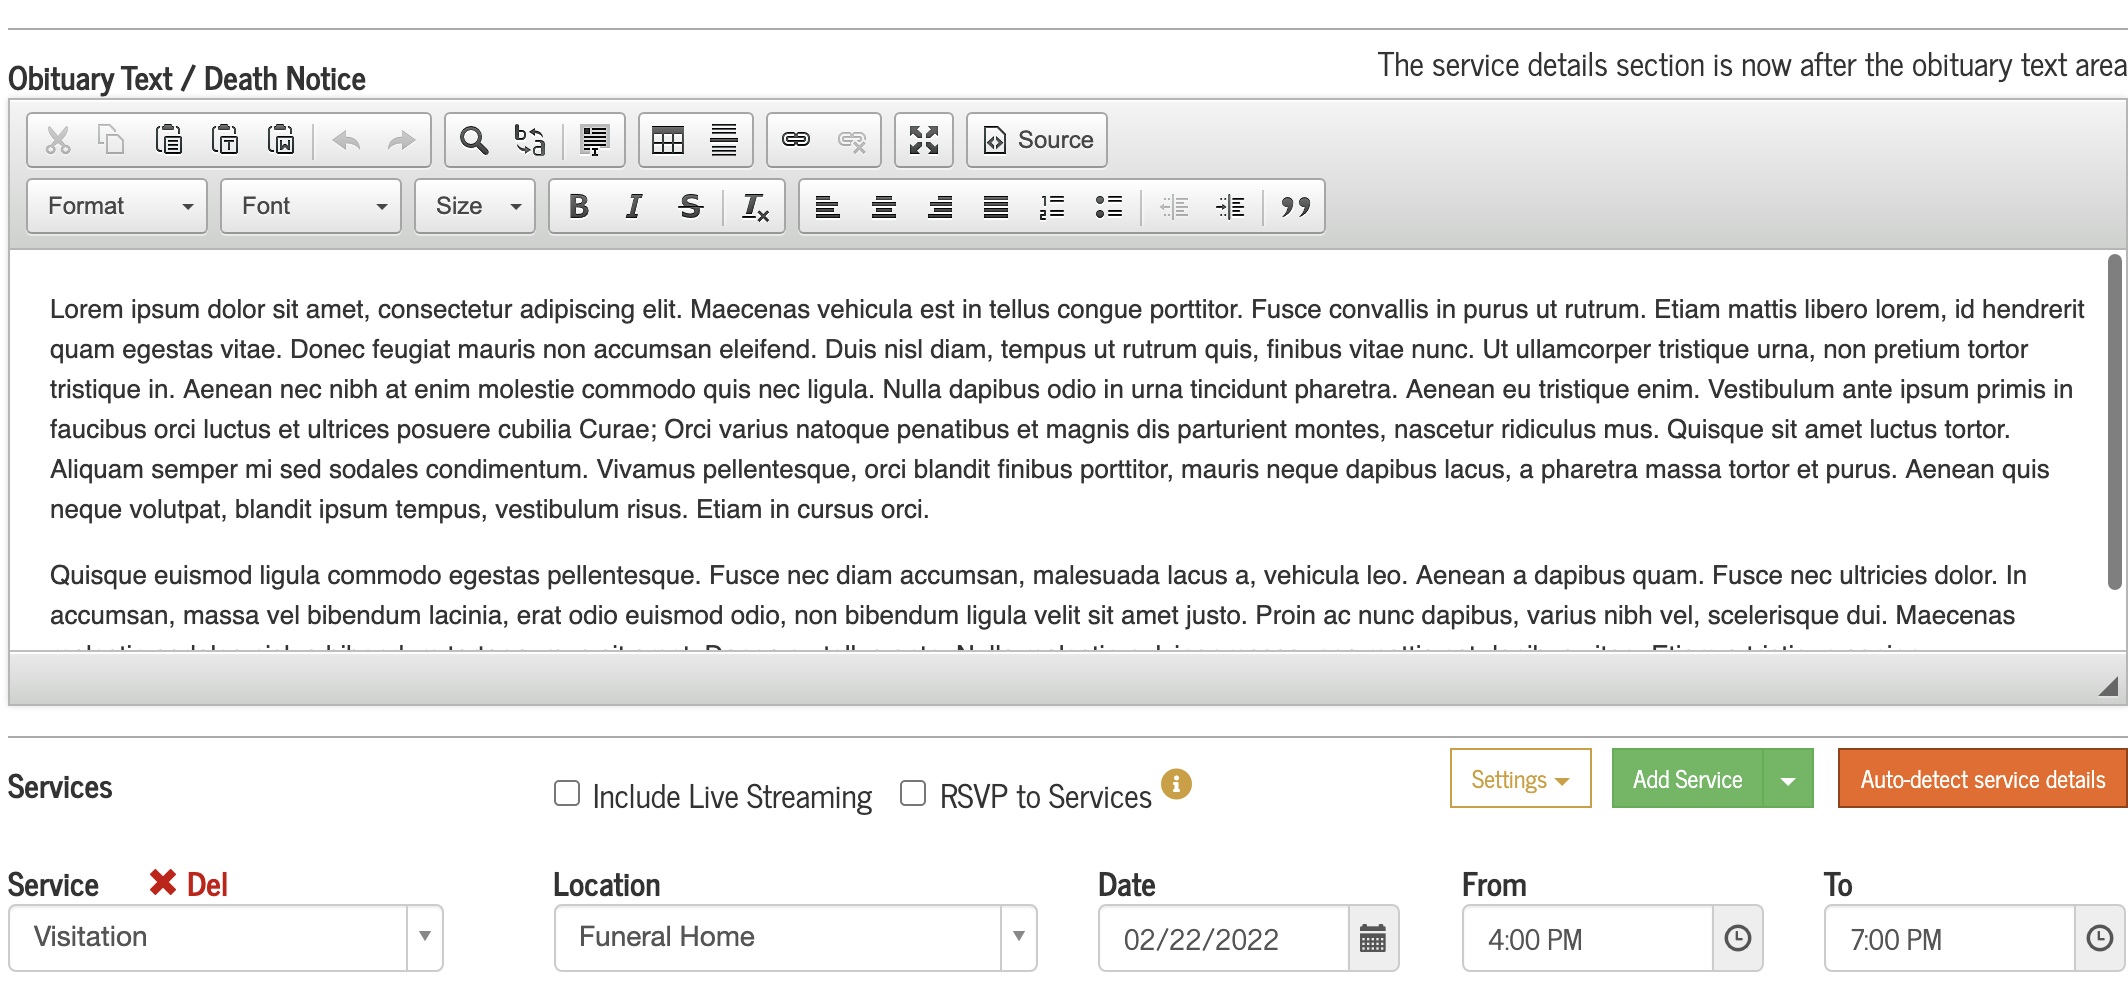Check the RSVP to Services box

(x=913, y=794)
